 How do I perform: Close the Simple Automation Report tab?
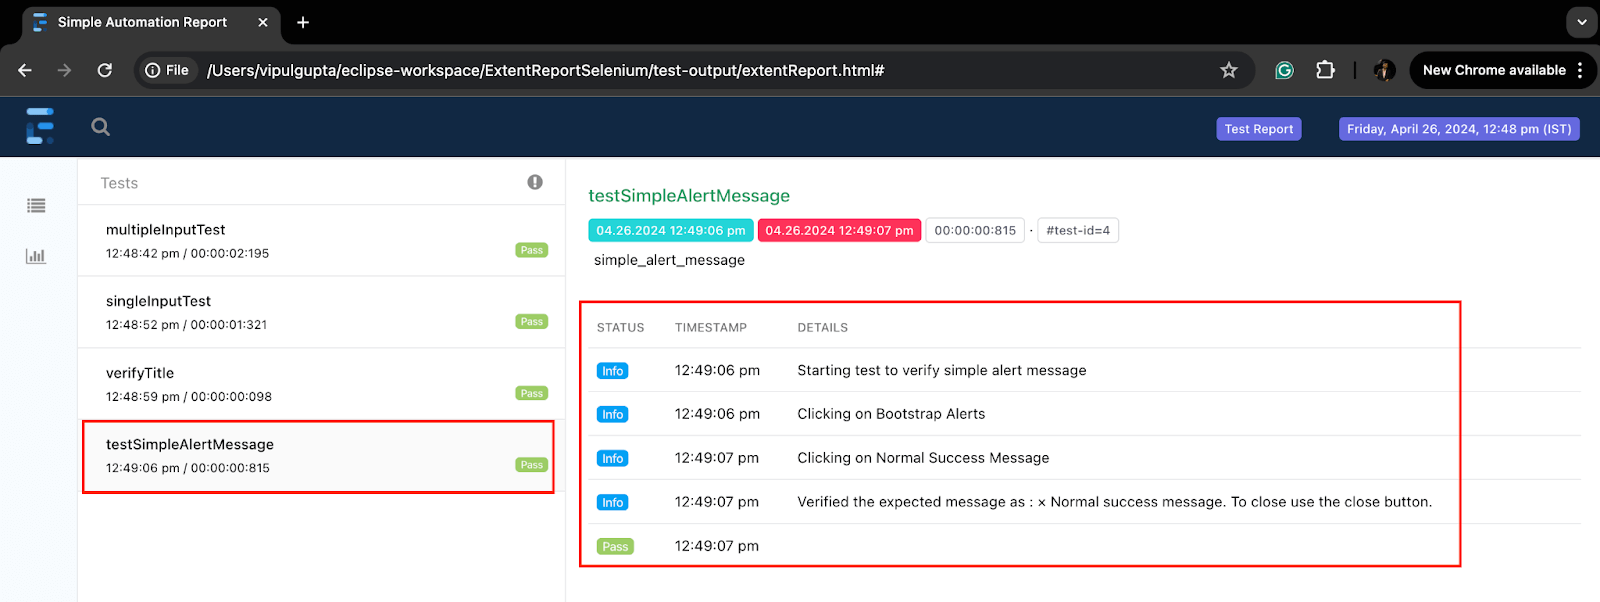(x=263, y=22)
